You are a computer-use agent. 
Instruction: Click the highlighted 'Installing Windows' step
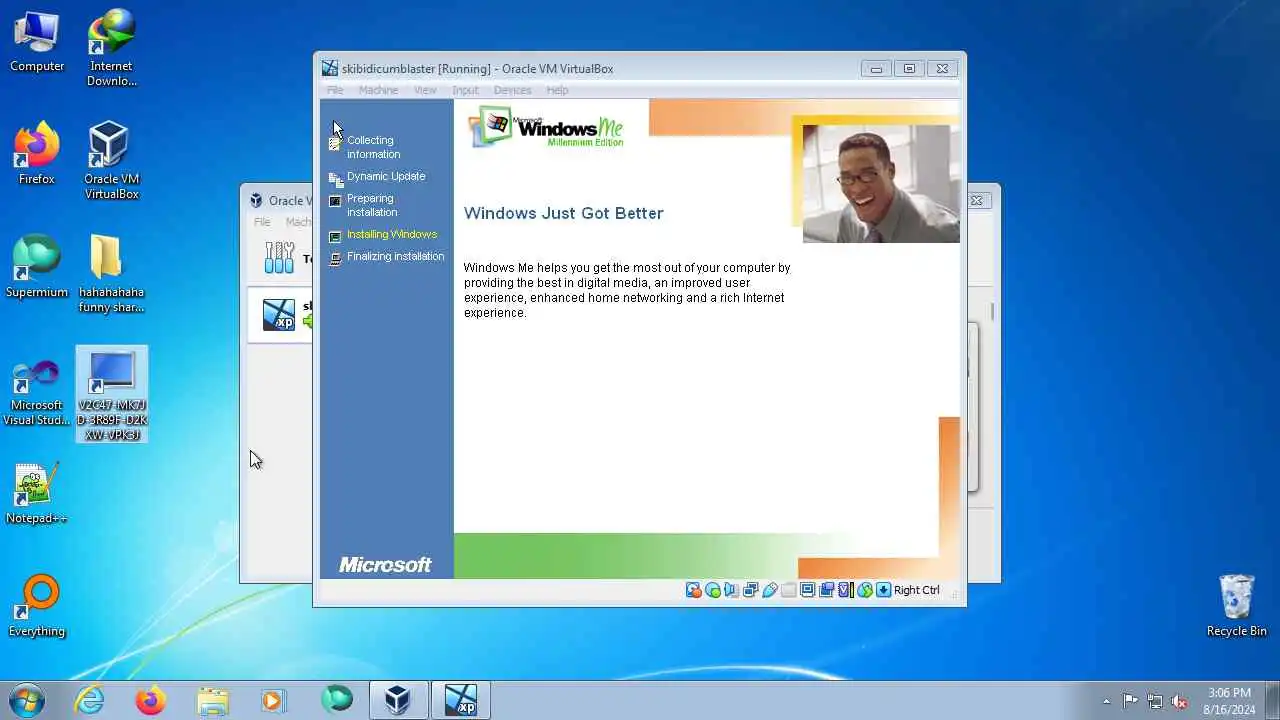pyautogui.click(x=392, y=234)
